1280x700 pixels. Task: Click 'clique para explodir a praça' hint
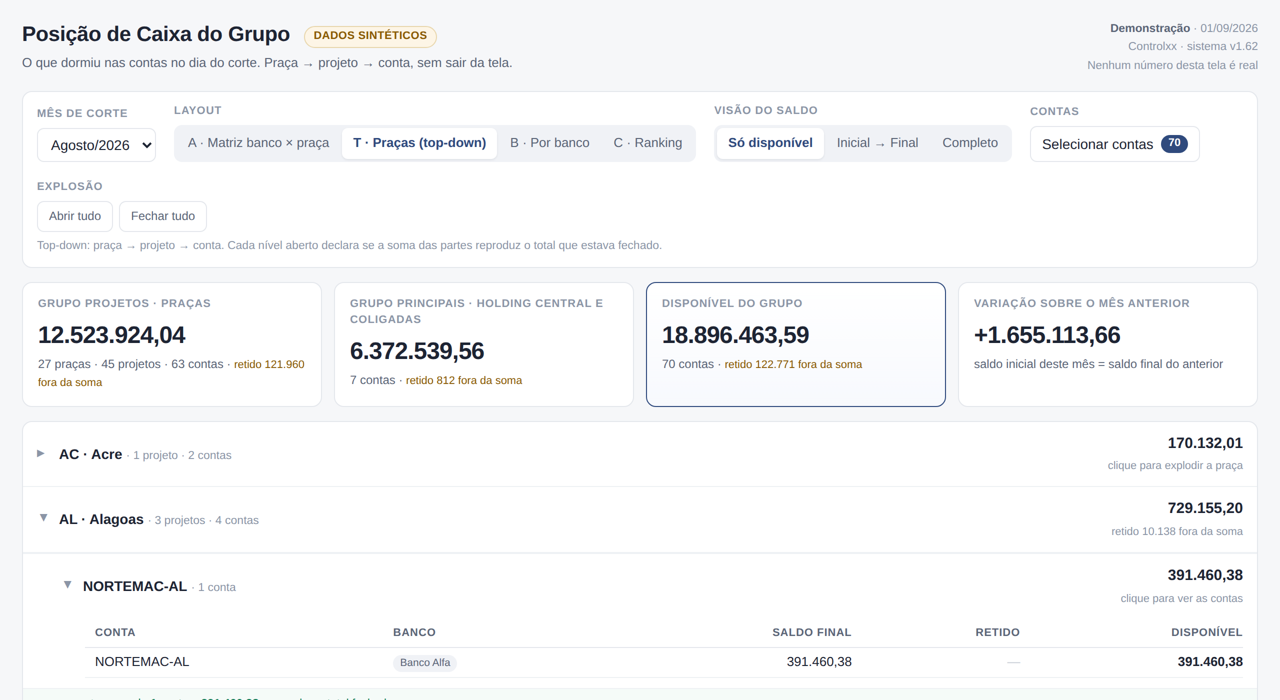1175,466
